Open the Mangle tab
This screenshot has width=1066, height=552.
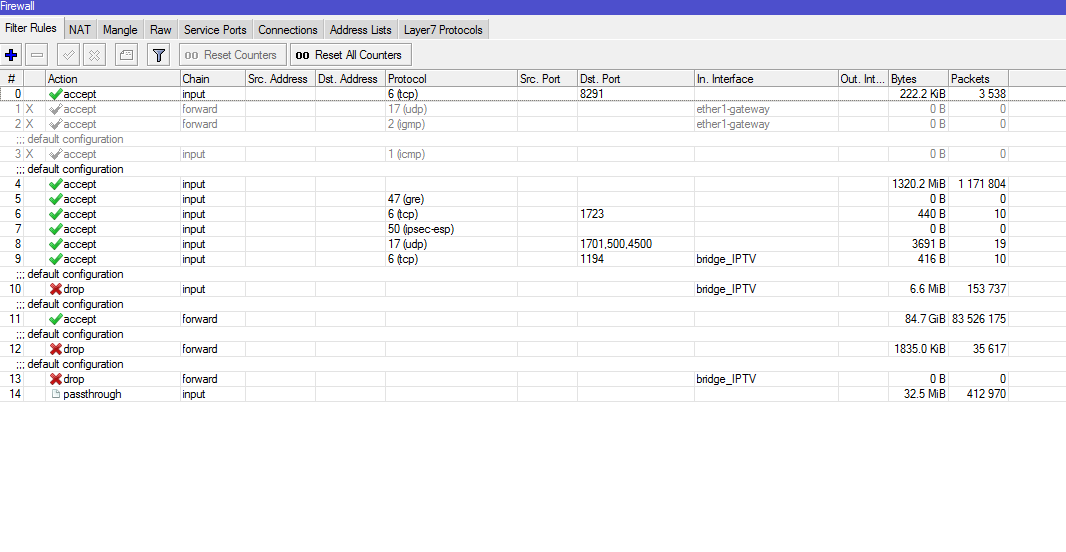pyautogui.click(x=120, y=30)
